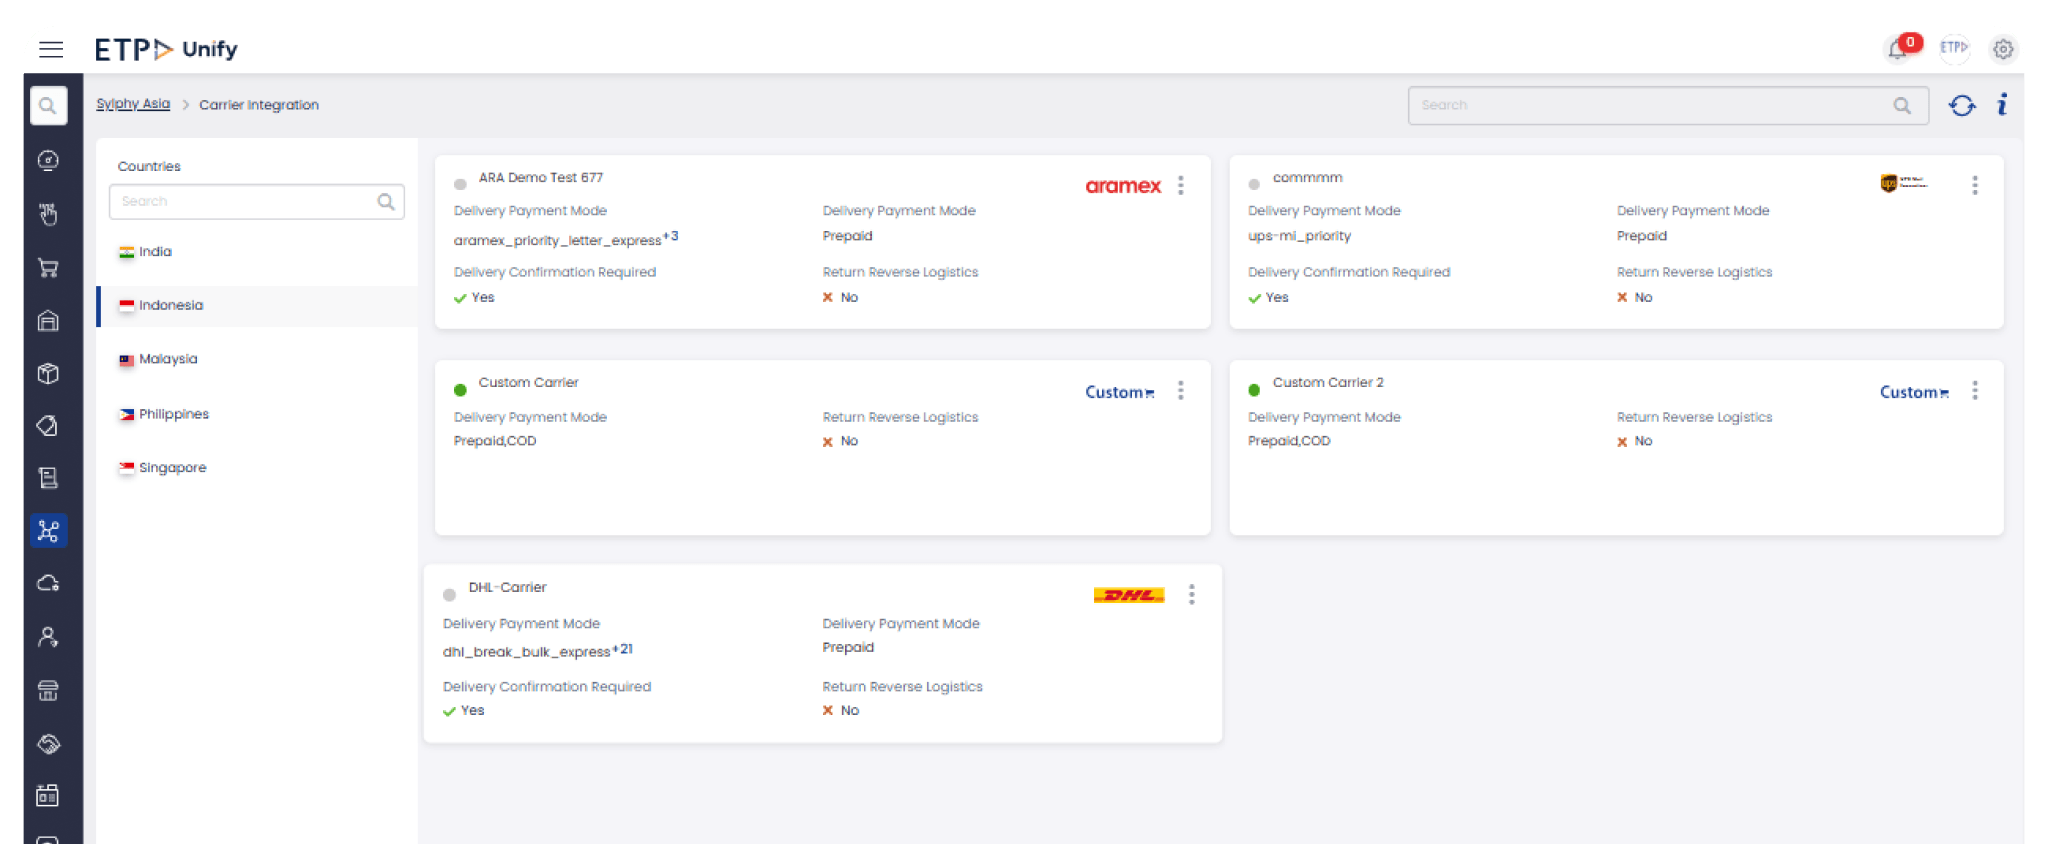Open Custom Carrier 2 three-dot menu

(1974, 391)
